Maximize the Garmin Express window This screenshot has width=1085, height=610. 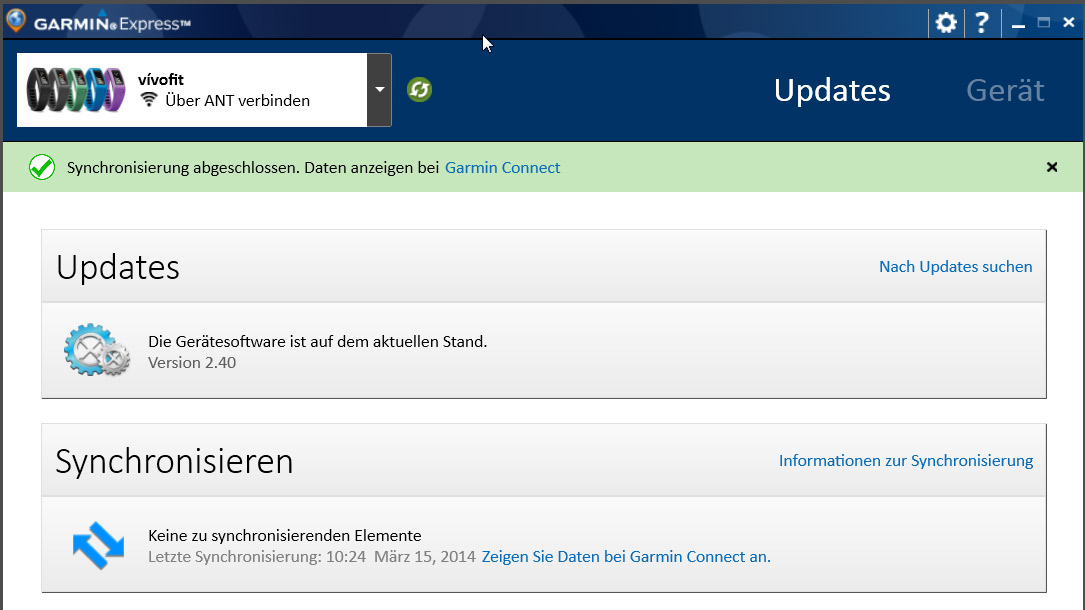point(1043,22)
